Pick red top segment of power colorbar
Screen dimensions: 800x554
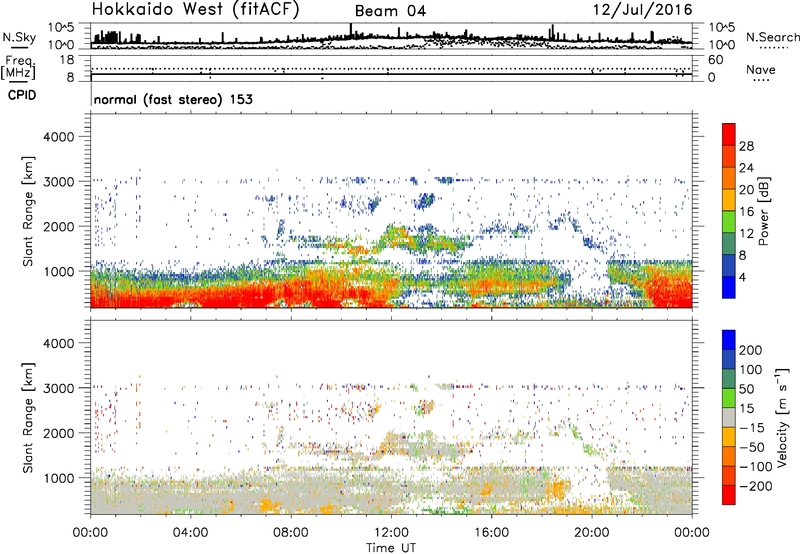click(x=729, y=134)
